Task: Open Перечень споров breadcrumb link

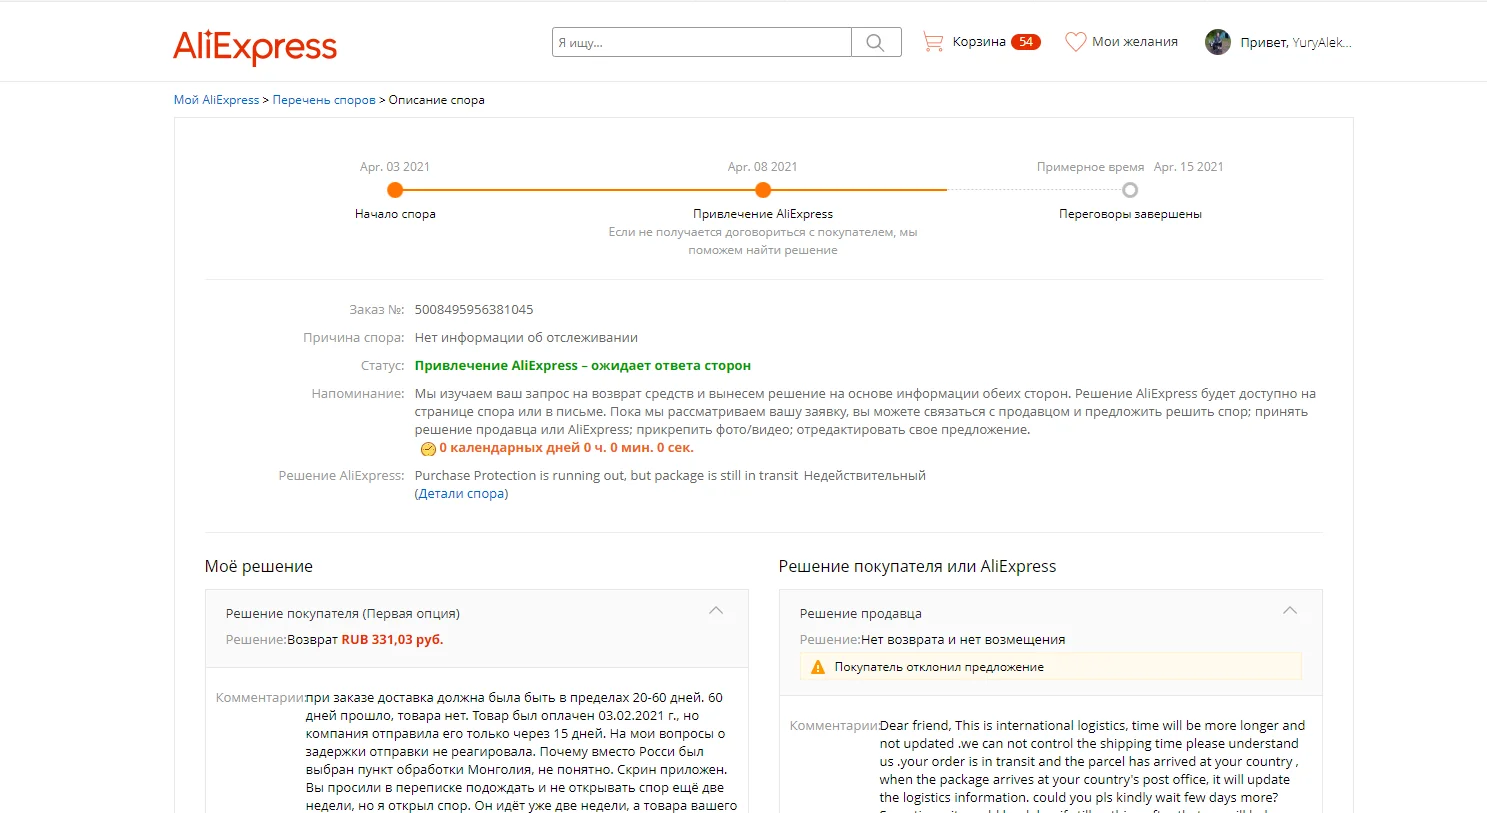Action: pos(324,100)
